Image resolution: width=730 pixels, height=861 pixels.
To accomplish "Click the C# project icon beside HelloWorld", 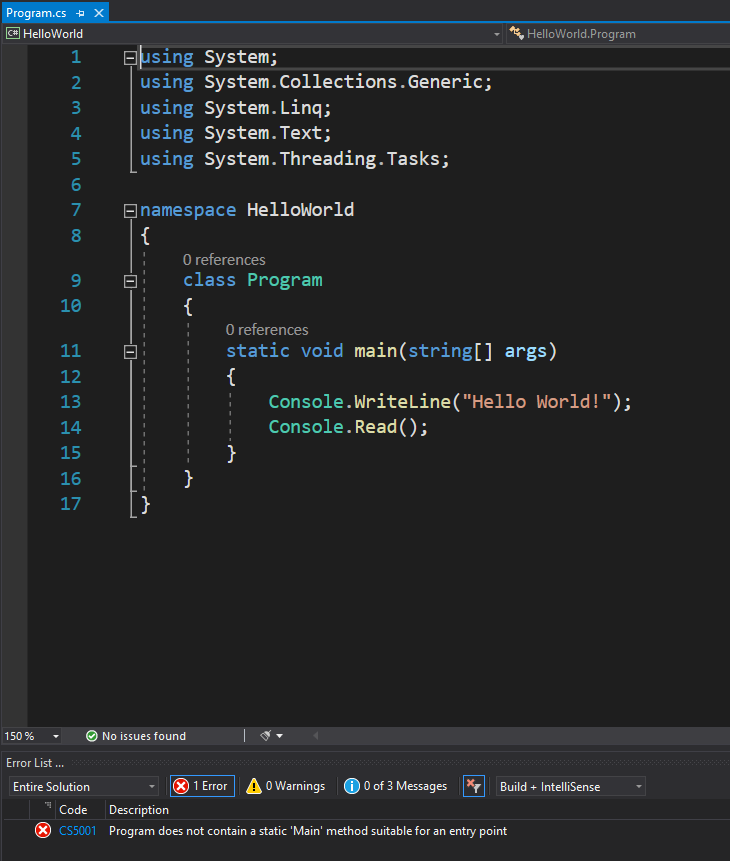I will tap(13, 34).
